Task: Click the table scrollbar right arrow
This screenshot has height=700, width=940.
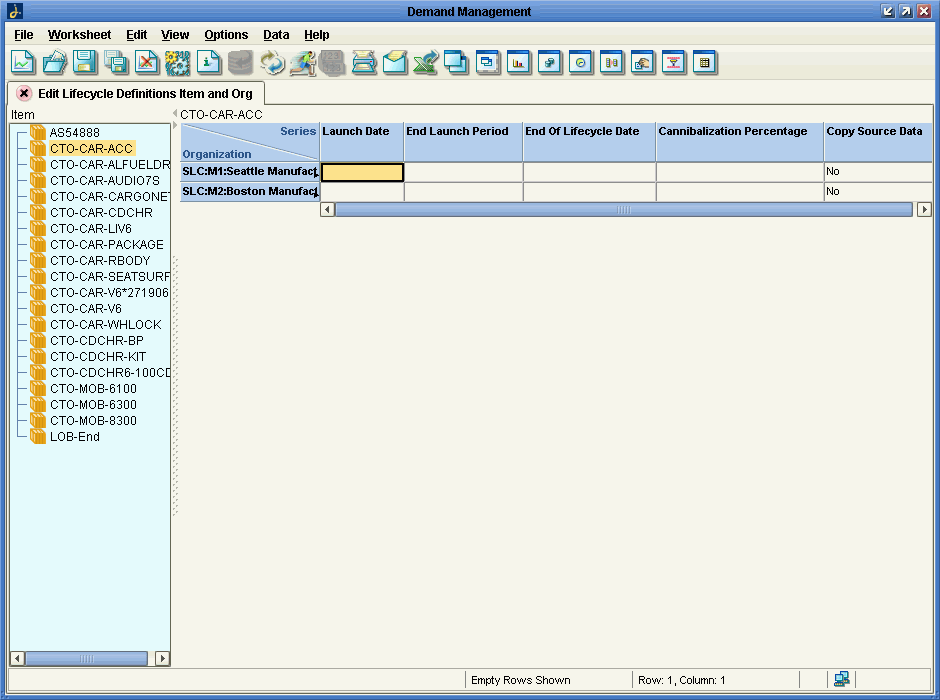Action: click(x=924, y=210)
